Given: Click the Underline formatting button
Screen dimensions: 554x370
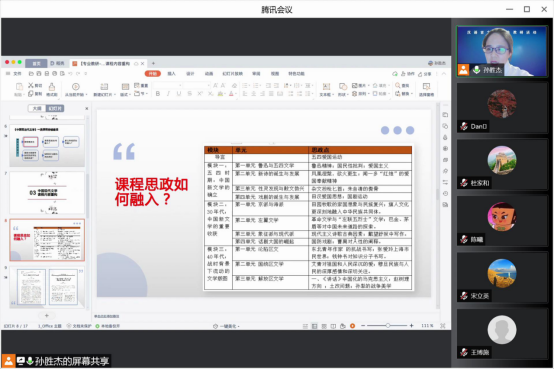Looking at the screenshot, I should (179, 94).
